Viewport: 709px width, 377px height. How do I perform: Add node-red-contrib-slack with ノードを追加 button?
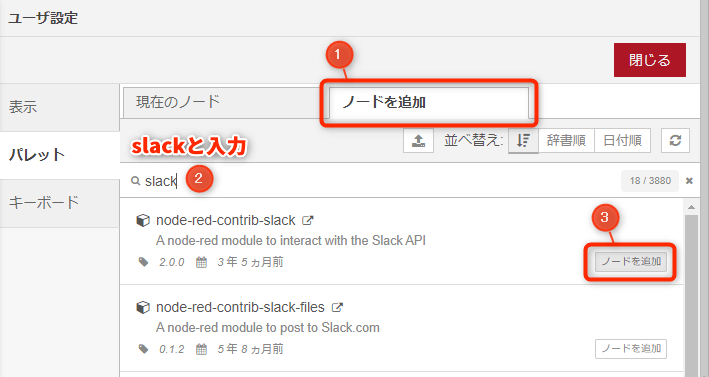pyautogui.click(x=631, y=262)
